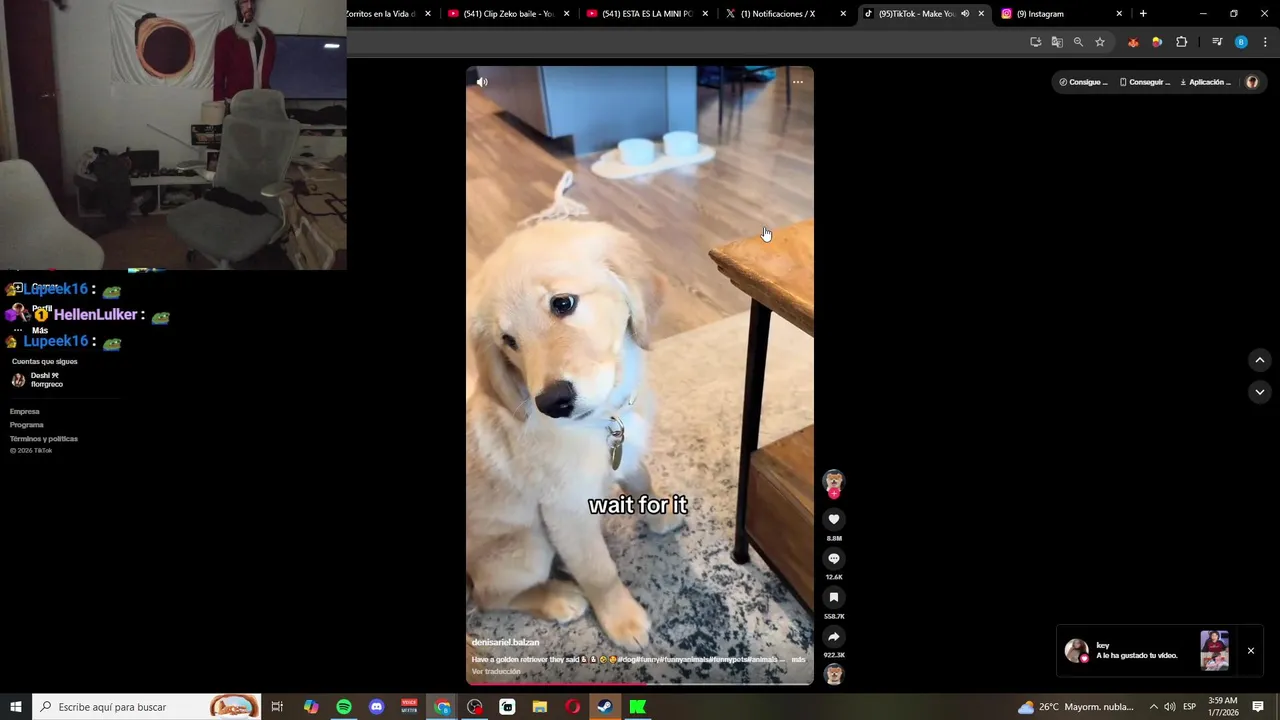Open the video three-dot options menu
The width and height of the screenshot is (1280, 720).
point(797,82)
